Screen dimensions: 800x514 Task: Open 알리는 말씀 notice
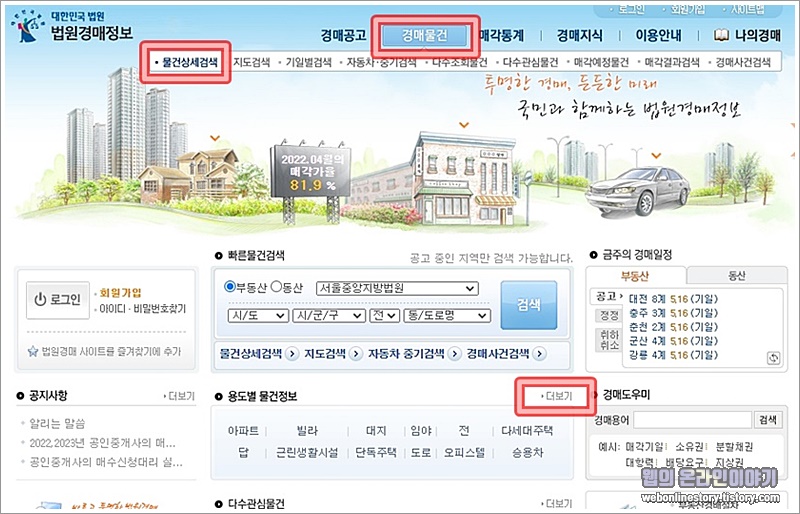coord(57,424)
